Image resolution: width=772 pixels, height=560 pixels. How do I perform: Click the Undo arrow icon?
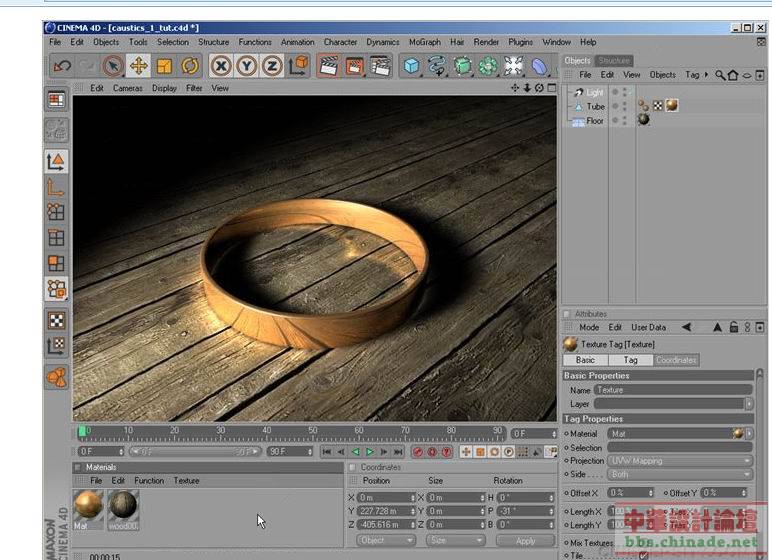click(62, 66)
